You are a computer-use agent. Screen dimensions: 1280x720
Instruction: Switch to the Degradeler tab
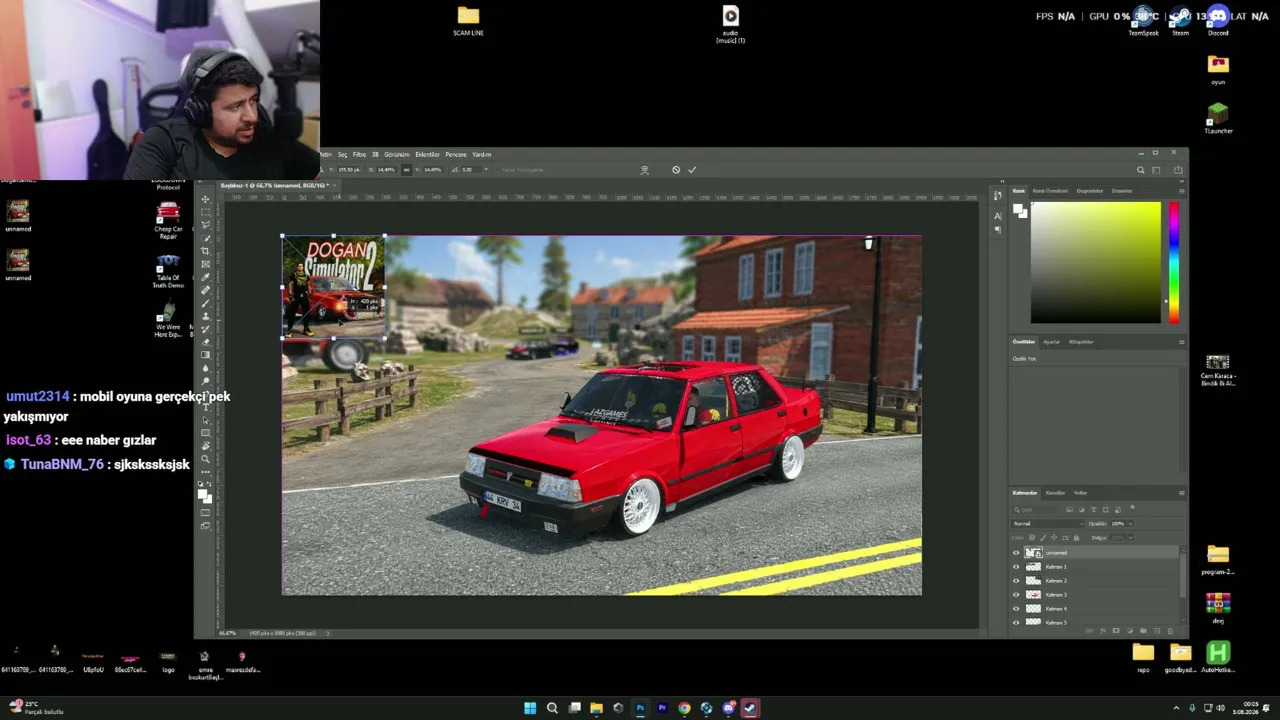pyautogui.click(x=1090, y=191)
